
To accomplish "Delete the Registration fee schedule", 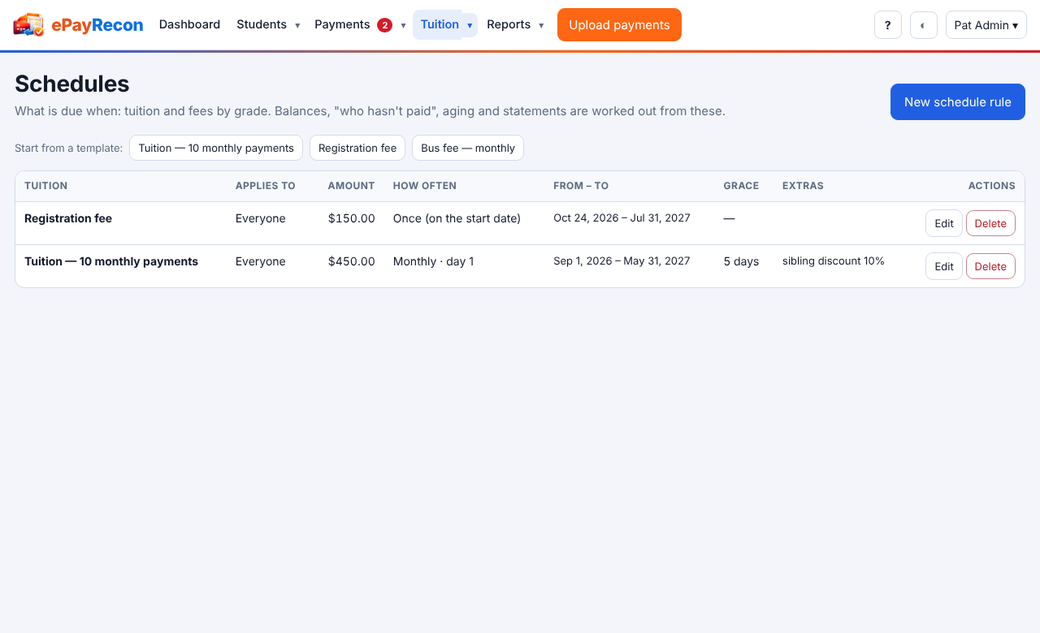I will 990,224.
